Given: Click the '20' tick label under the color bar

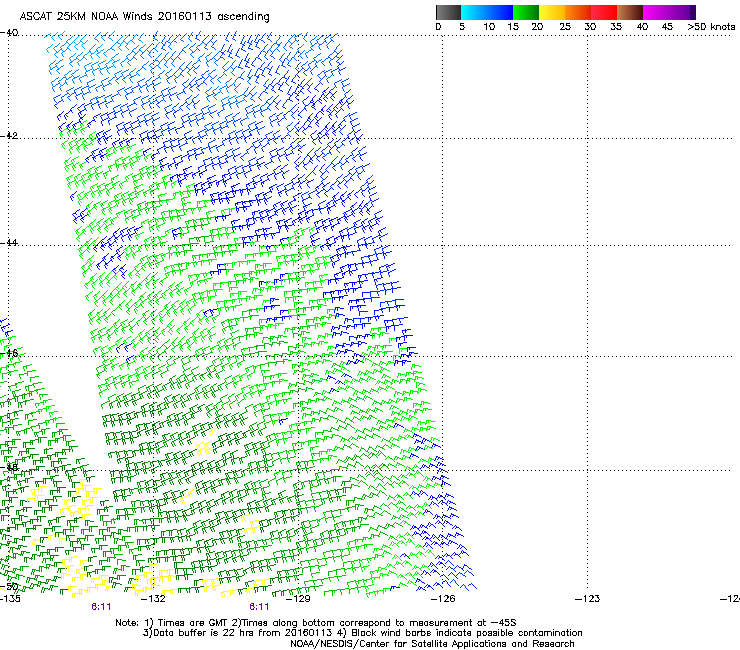Looking at the screenshot, I should (x=537, y=27).
